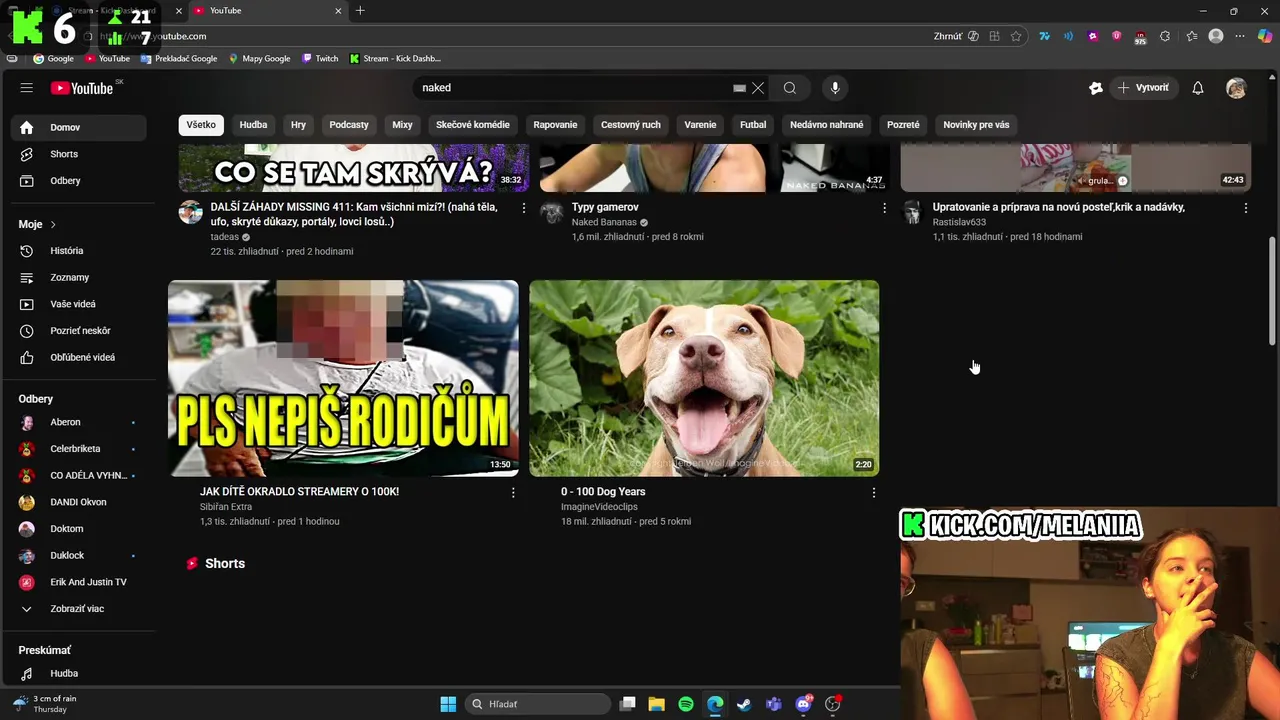Open the Edge settings three-dot menu
Image resolution: width=1280 pixels, height=720 pixels.
[1240, 36]
